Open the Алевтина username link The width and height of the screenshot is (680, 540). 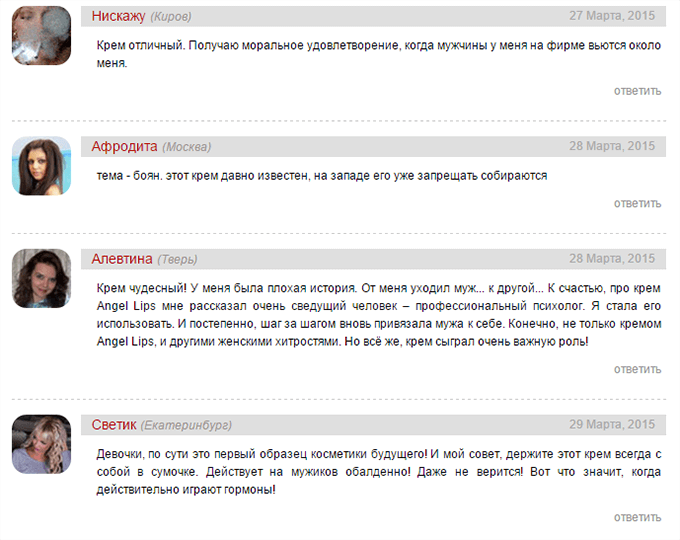coord(122,259)
